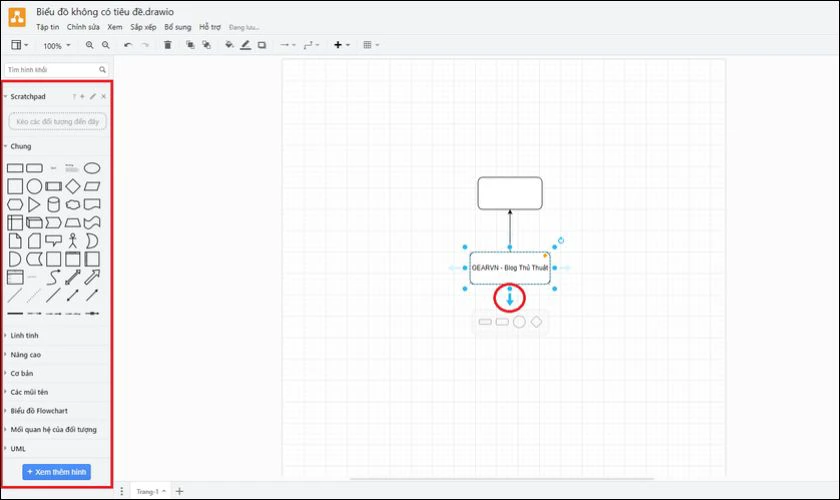Click the line color pencil icon
This screenshot has width=840, height=500.
(x=245, y=45)
